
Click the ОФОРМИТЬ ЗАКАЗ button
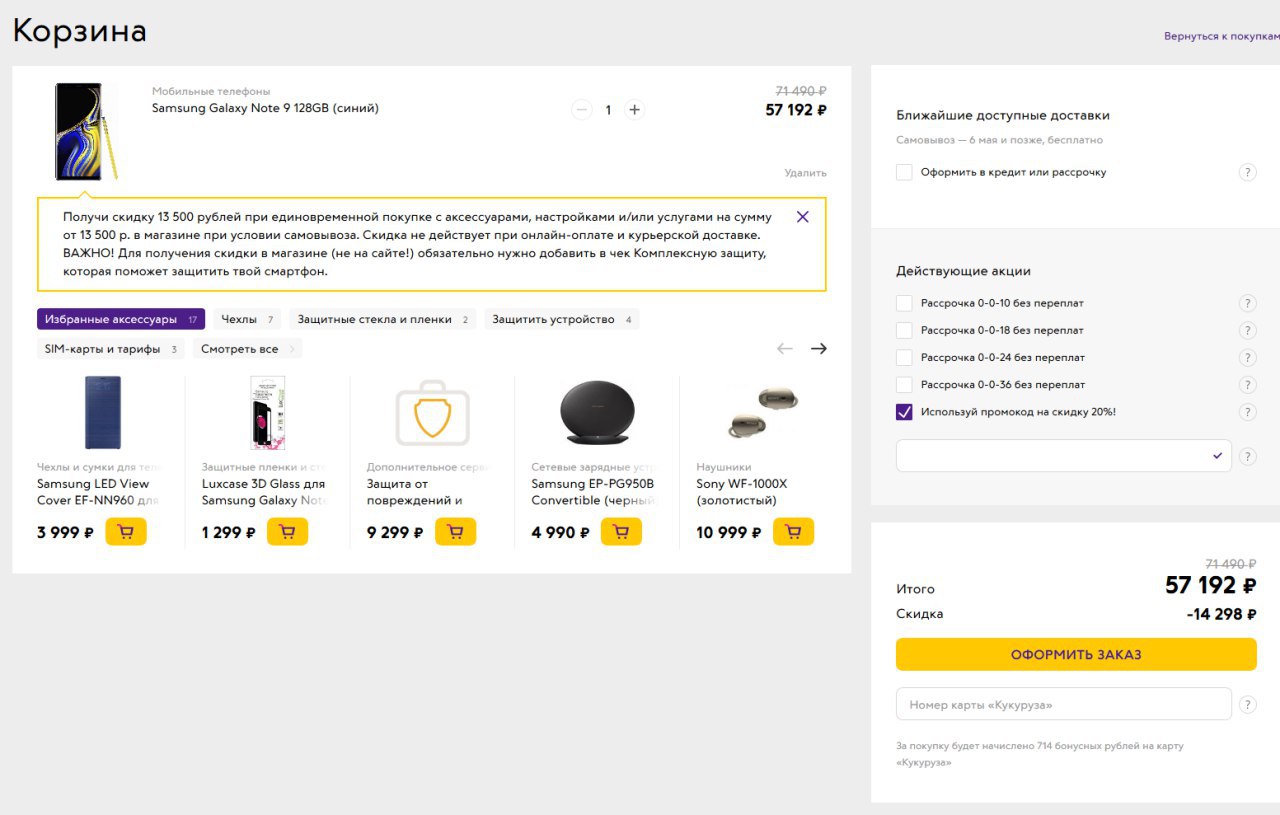coord(1076,655)
